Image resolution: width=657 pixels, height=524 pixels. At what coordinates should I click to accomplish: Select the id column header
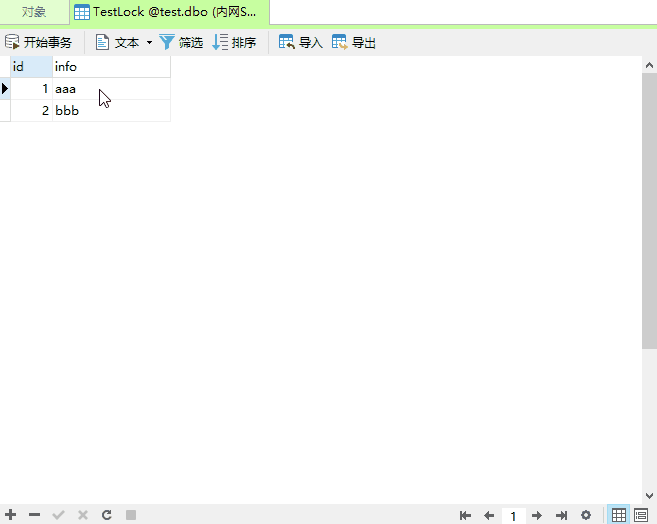tap(31, 67)
